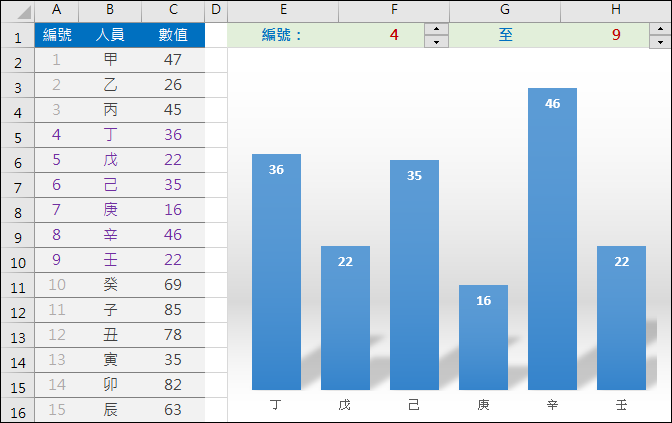Increase the end number spinner up arrow
Screen dimensions: 672x423
click(660, 29)
